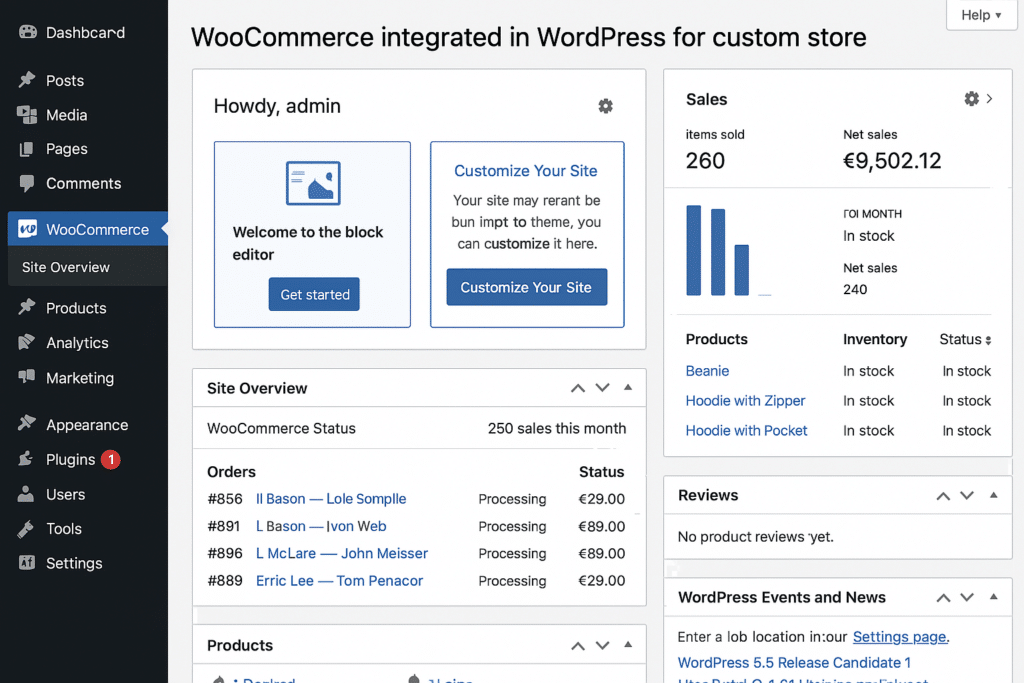This screenshot has width=1024, height=683.
Task: Click the 250 sales this month text
Action: 557,428
